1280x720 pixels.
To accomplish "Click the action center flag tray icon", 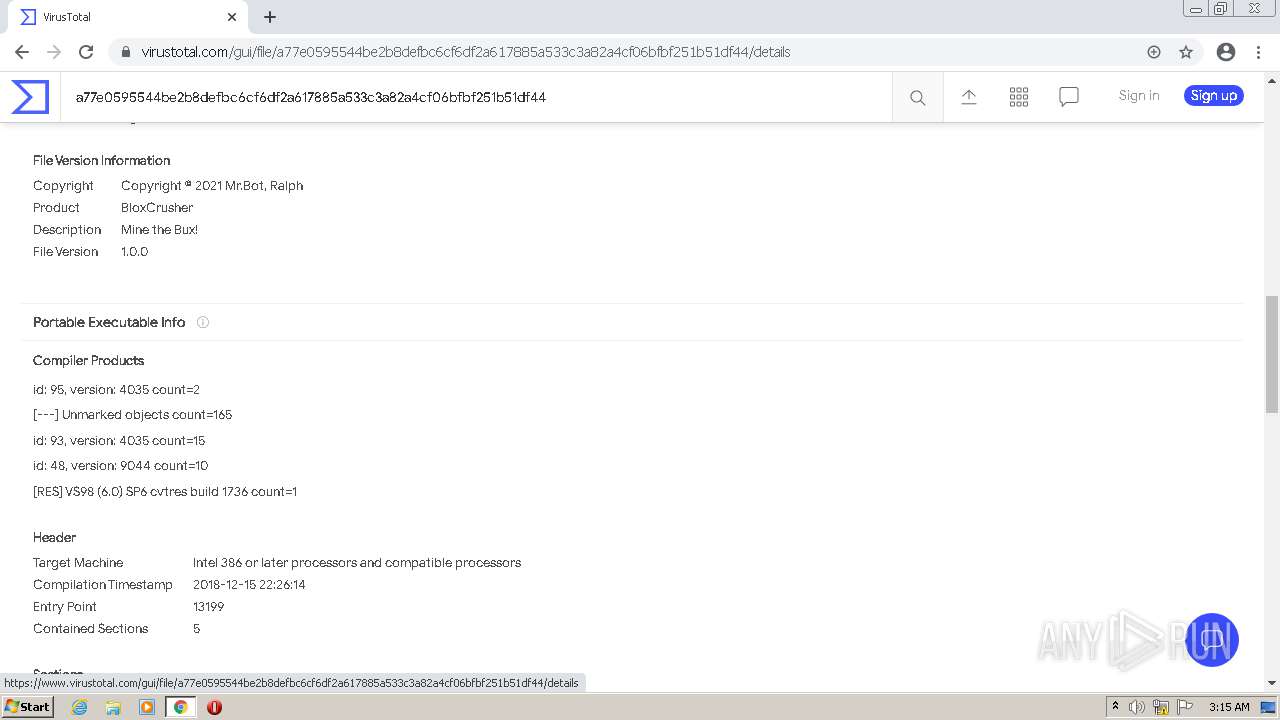I will click(x=1185, y=707).
